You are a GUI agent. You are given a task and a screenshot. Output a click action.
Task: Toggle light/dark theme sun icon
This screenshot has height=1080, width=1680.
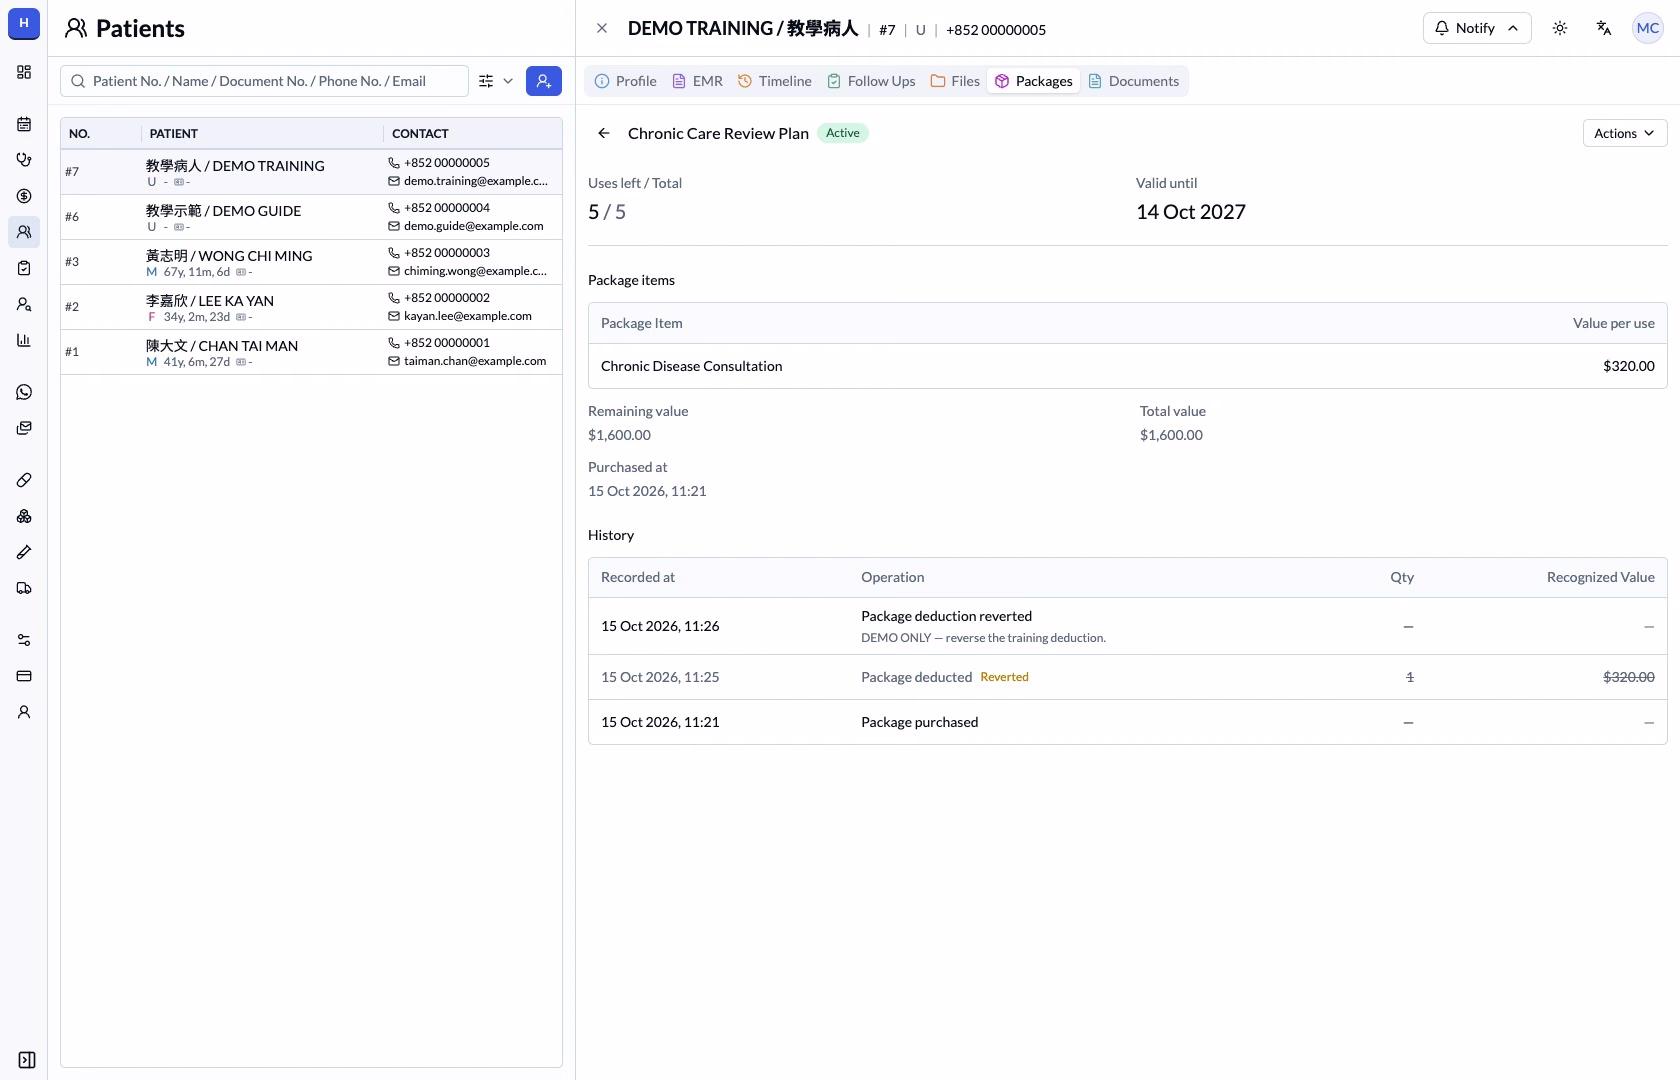(x=1560, y=28)
